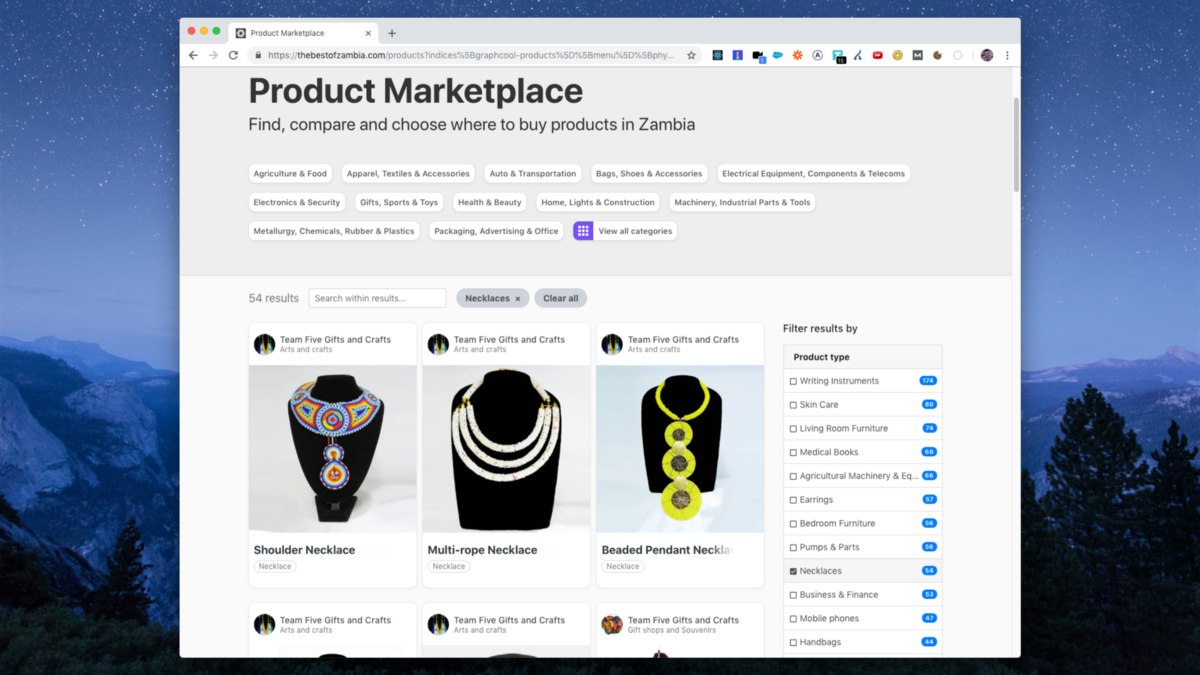Image resolution: width=1200 pixels, height=675 pixels.
Task: Tick the Business & Finance checkbox
Action: 794,595
